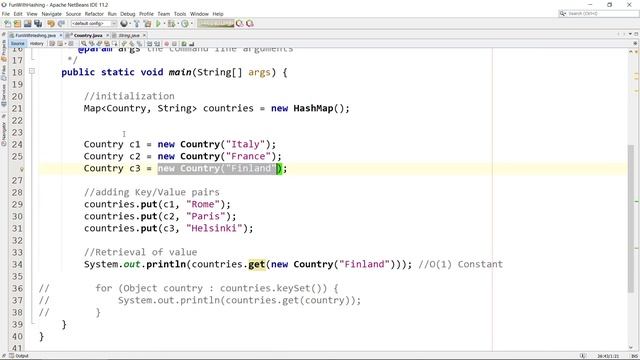Click the Stop Macro Recording square icon
640x360 pixels.
point(174,43)
